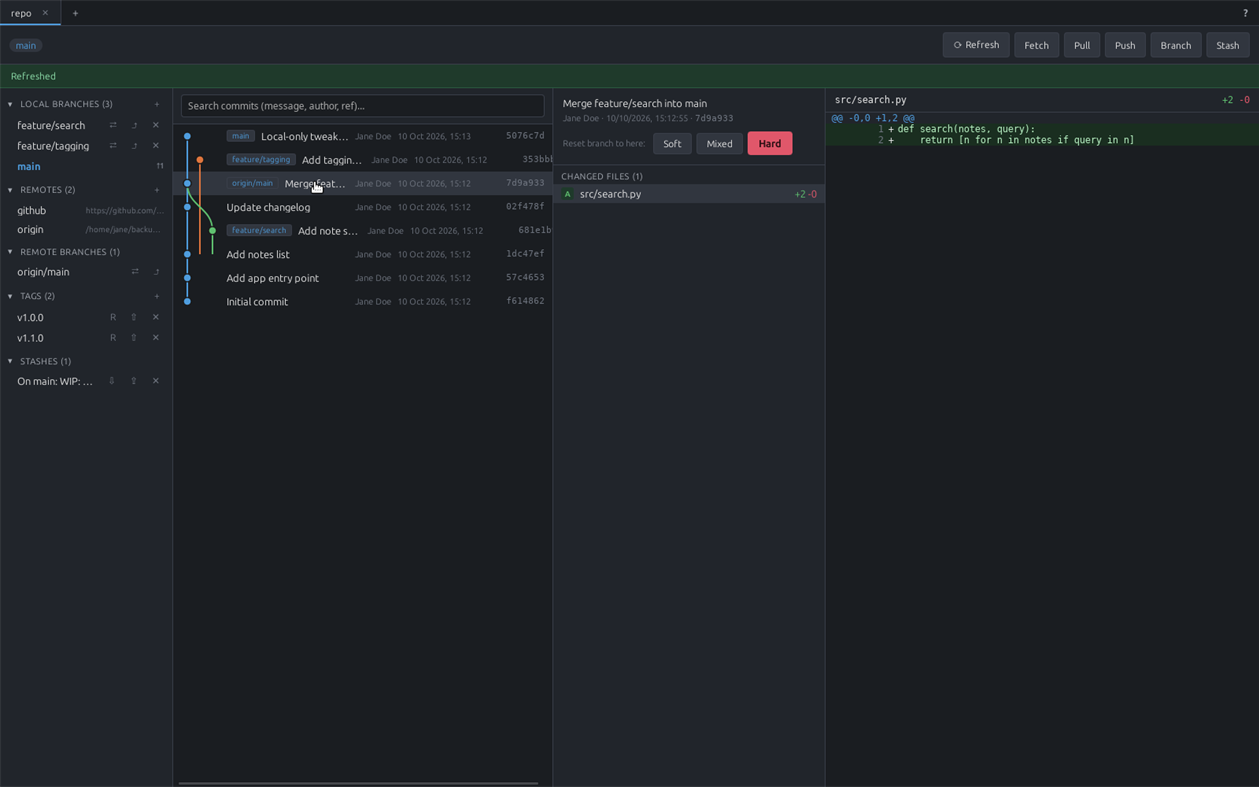1259x787 pixels.
Task: Choose Soft reset to this commit
Action: point(672,143)
